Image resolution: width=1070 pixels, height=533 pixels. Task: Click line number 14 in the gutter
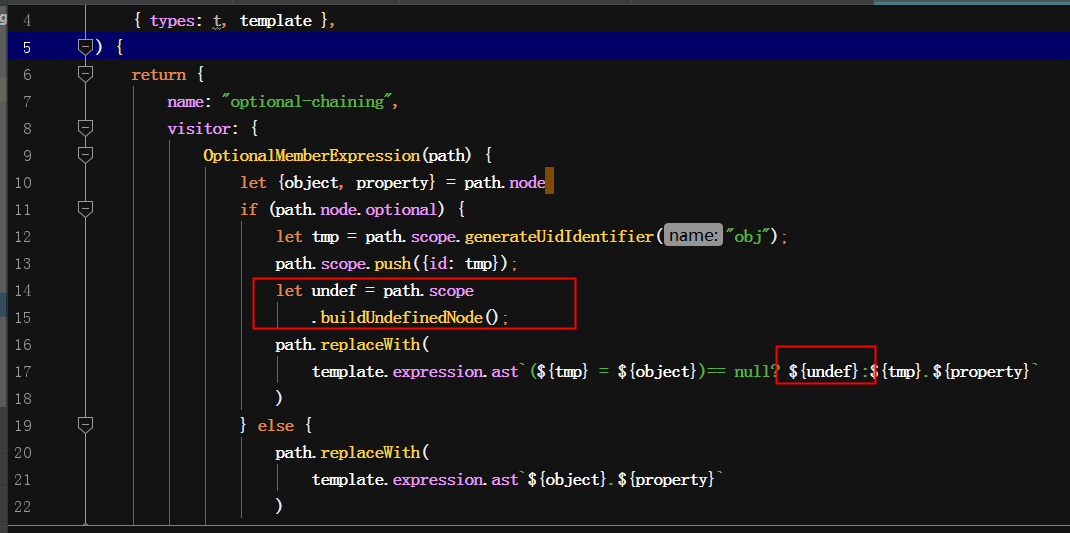coord(24,290)
